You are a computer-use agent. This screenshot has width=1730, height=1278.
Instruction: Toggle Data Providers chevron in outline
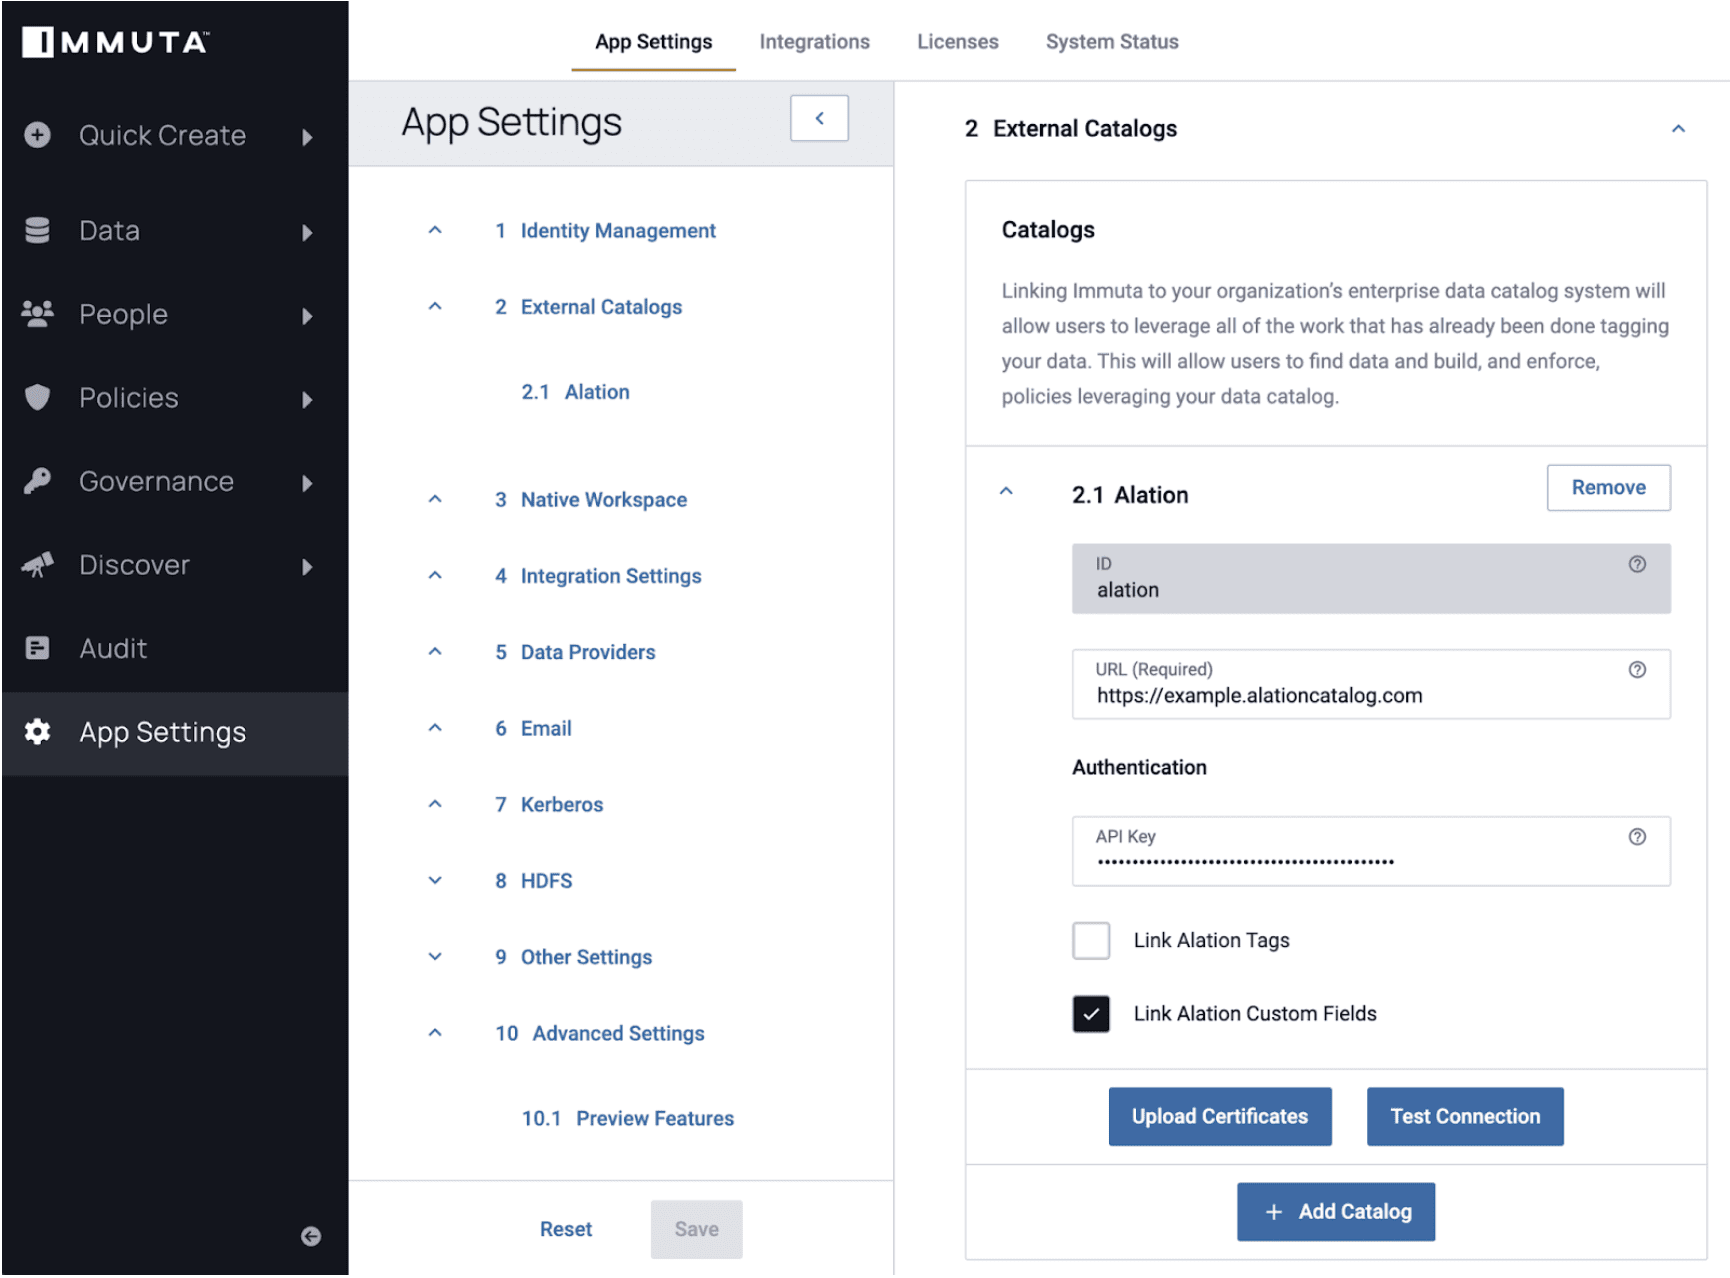[x=435, y=651]
